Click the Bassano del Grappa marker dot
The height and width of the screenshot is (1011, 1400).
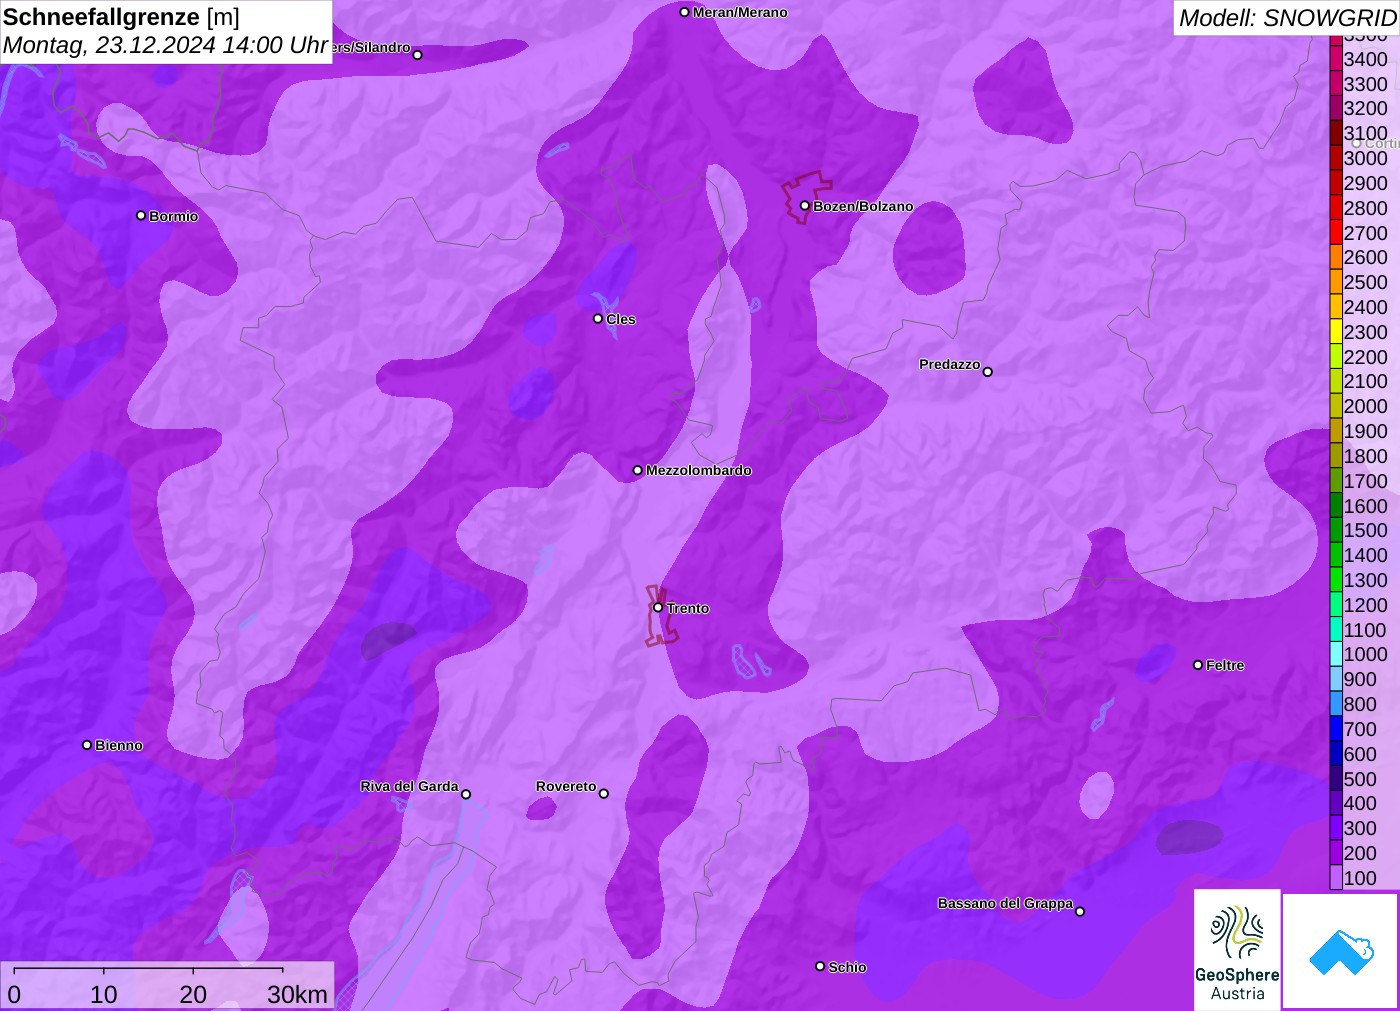1080,911
